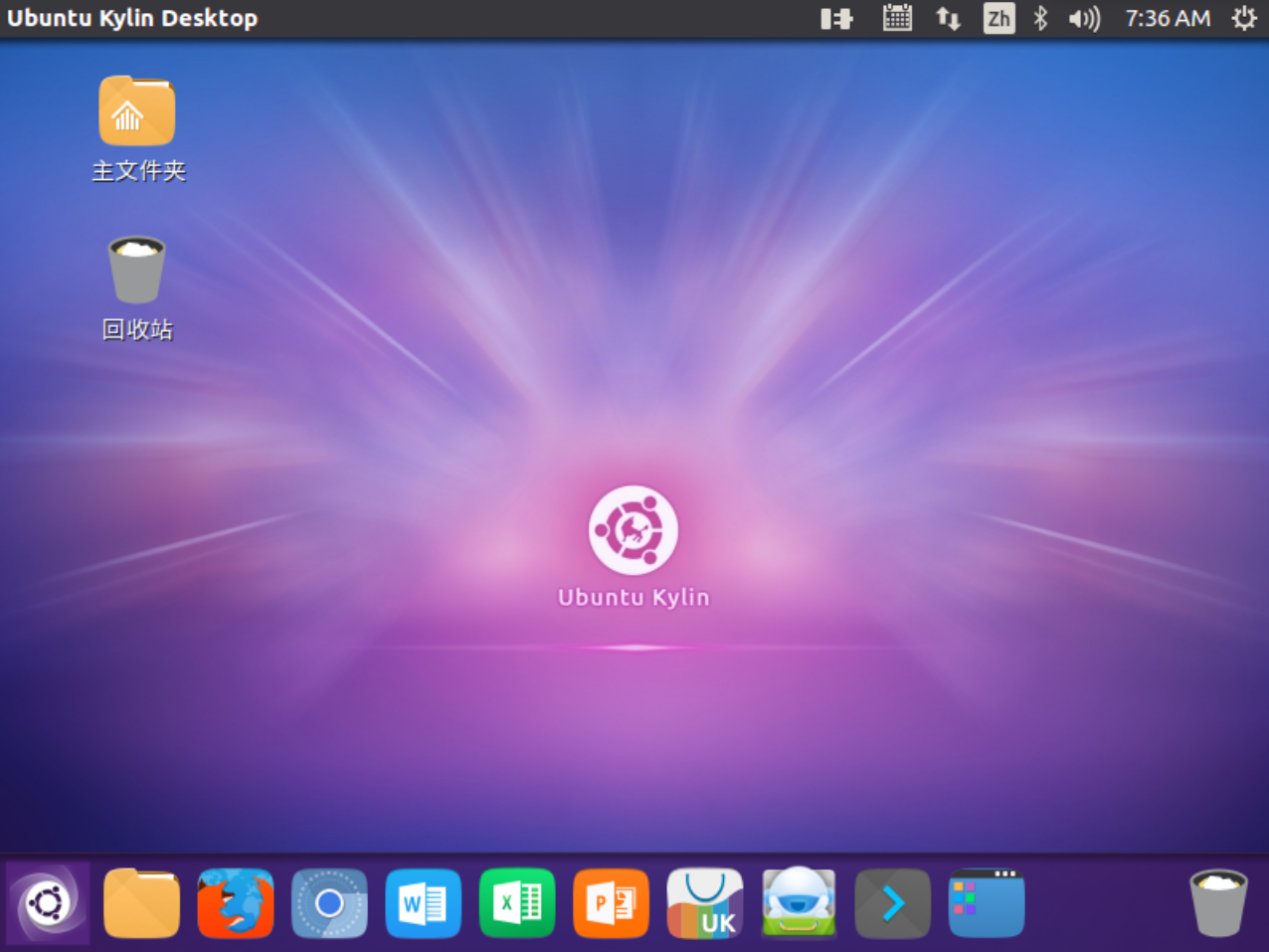1269x952 pixels.
Task: Open the terminal from the dock
Action: (x=891, y=903)
